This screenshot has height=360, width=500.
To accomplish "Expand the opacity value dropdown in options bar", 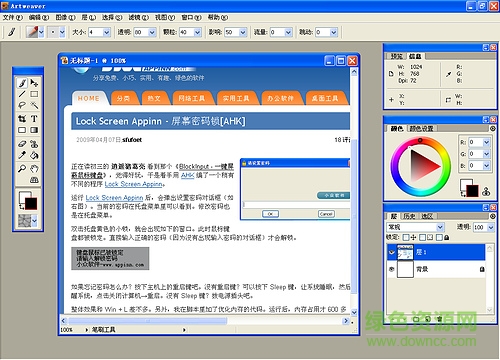I will coord(152,32).
